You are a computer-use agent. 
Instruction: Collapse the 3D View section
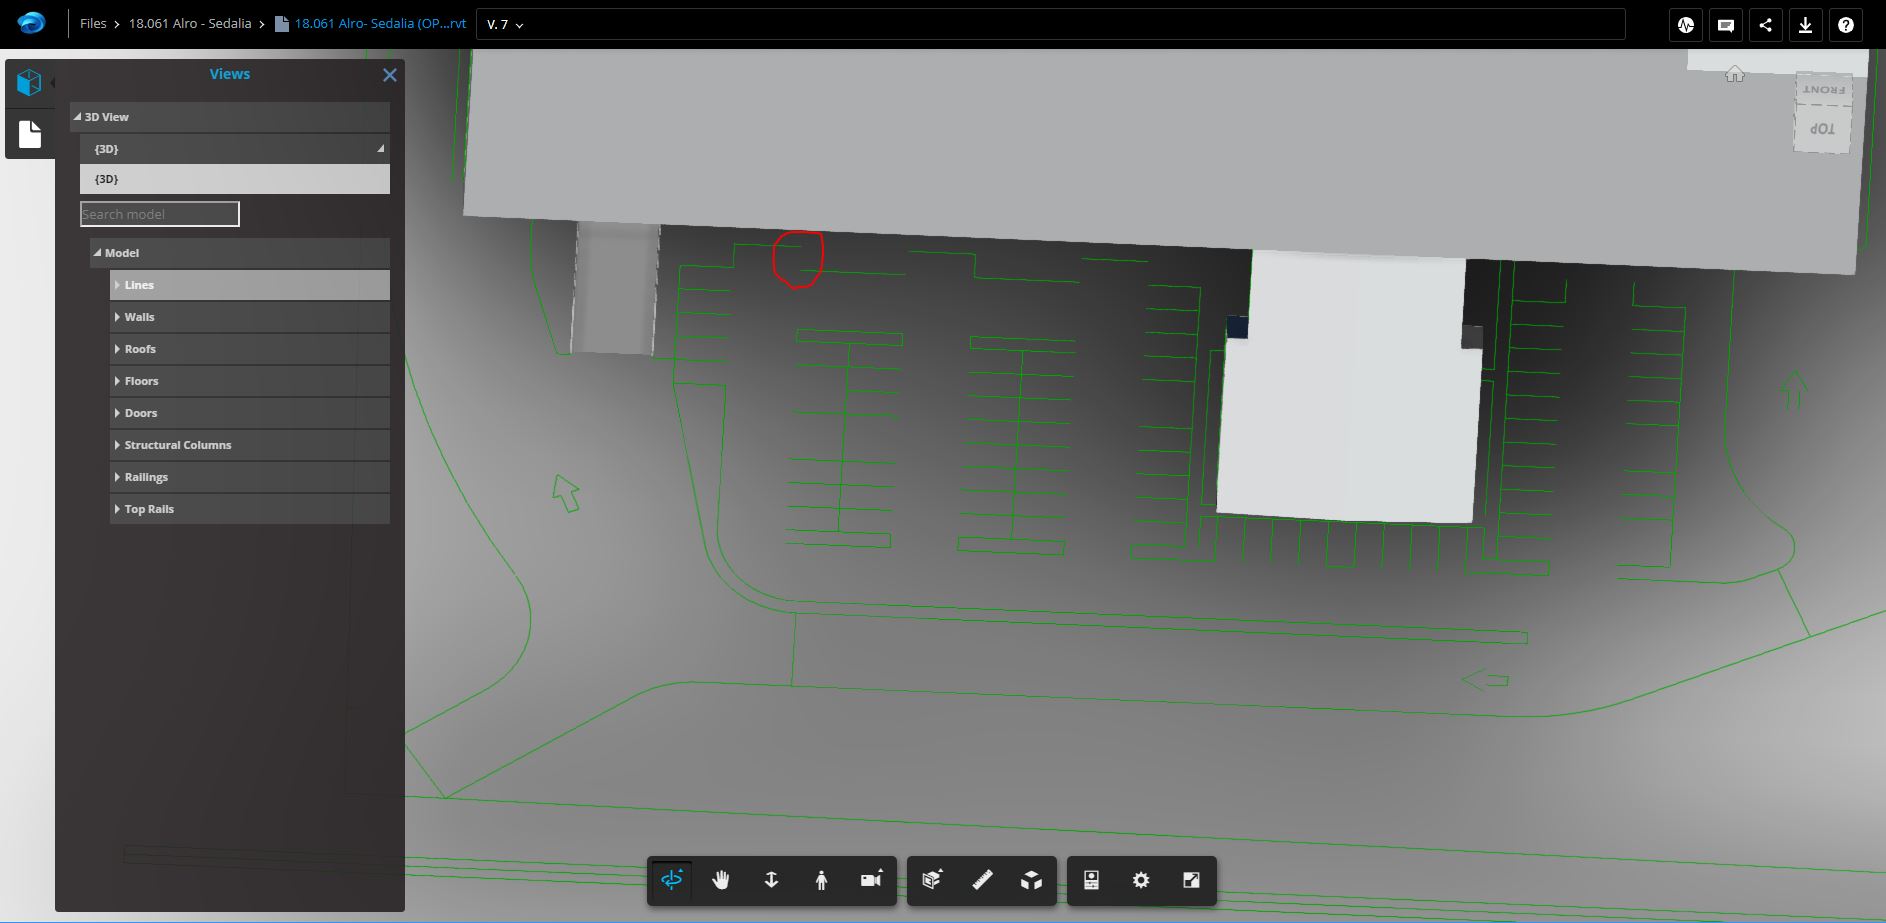[77, 117]
